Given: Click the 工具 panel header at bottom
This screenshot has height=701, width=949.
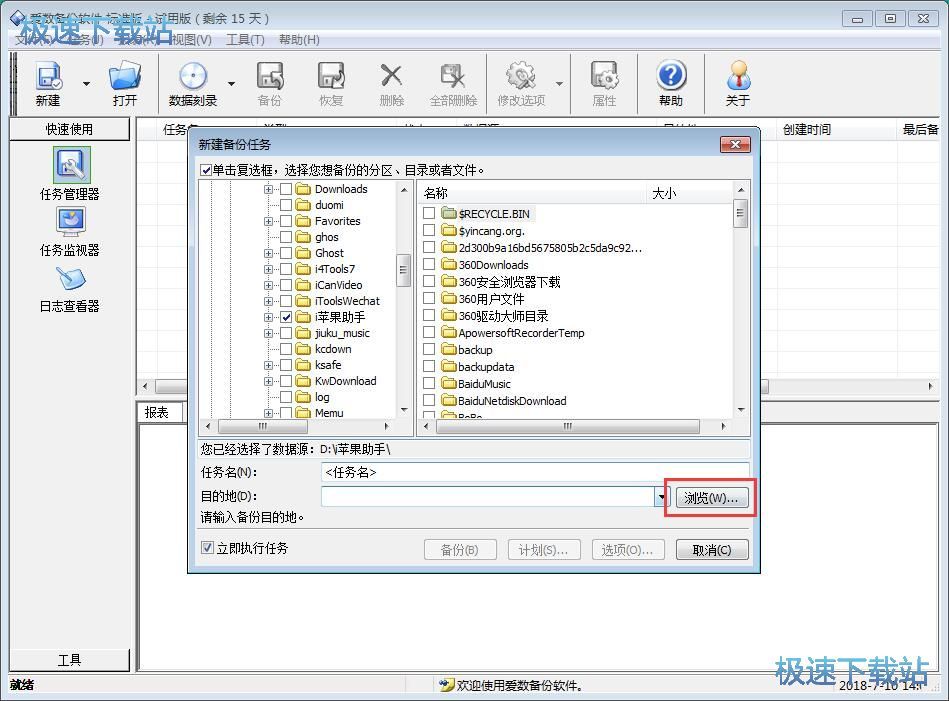Looking at the screenshot, I should click(70, 660).
